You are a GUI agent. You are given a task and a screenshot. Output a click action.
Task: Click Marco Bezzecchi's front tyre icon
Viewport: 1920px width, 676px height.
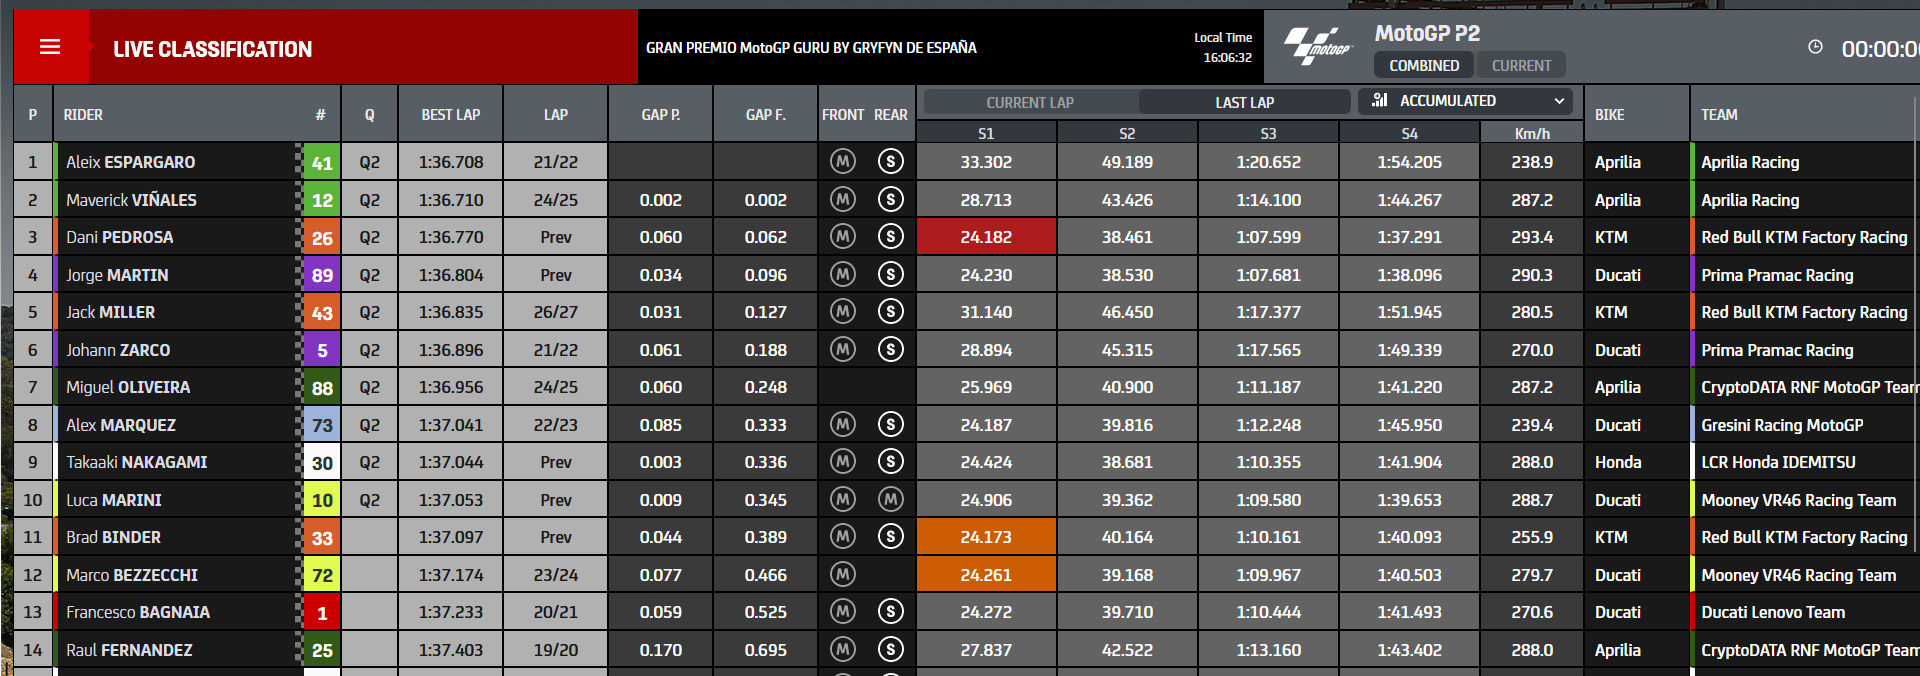click(x=843, y=574)
